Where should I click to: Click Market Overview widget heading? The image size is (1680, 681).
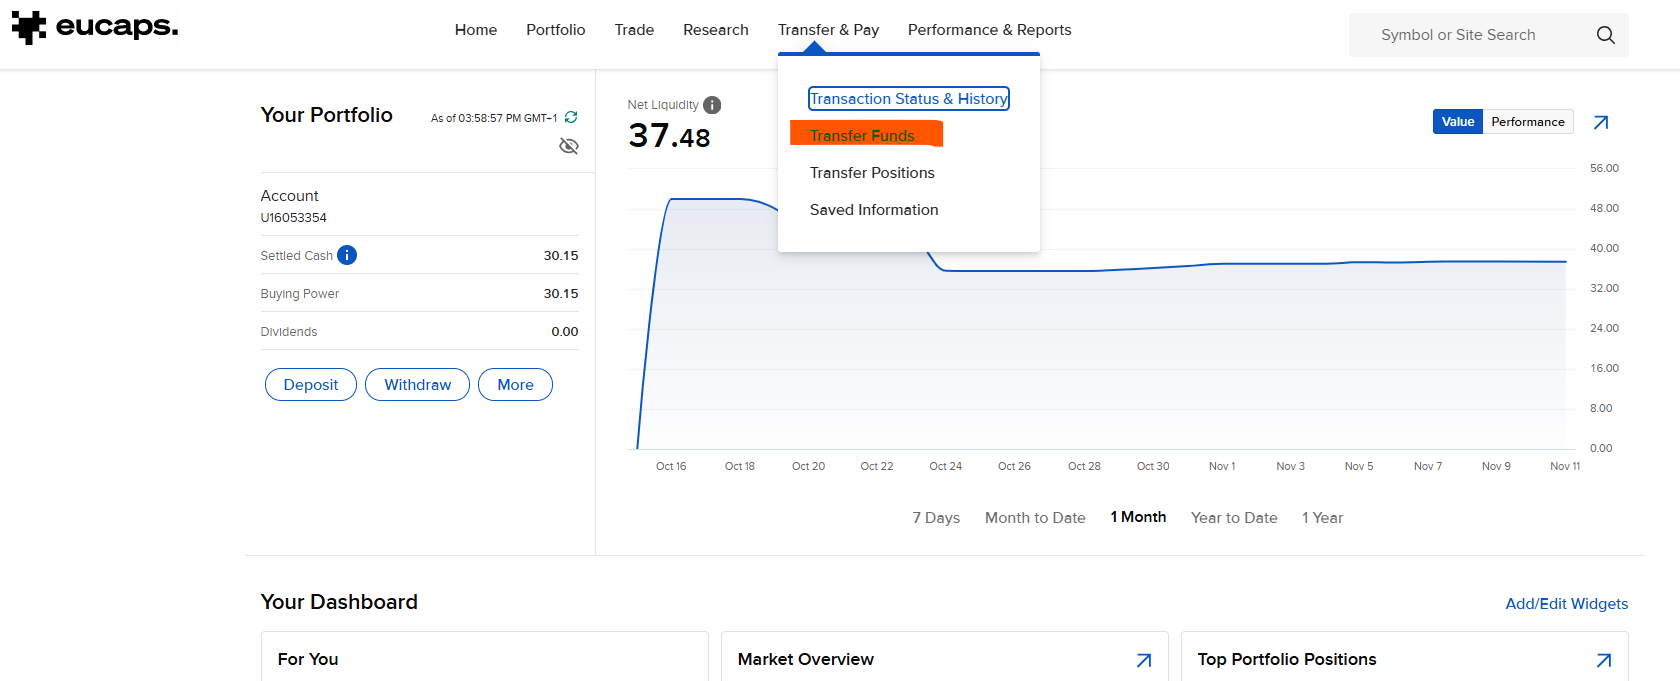[x=806, y=660]
